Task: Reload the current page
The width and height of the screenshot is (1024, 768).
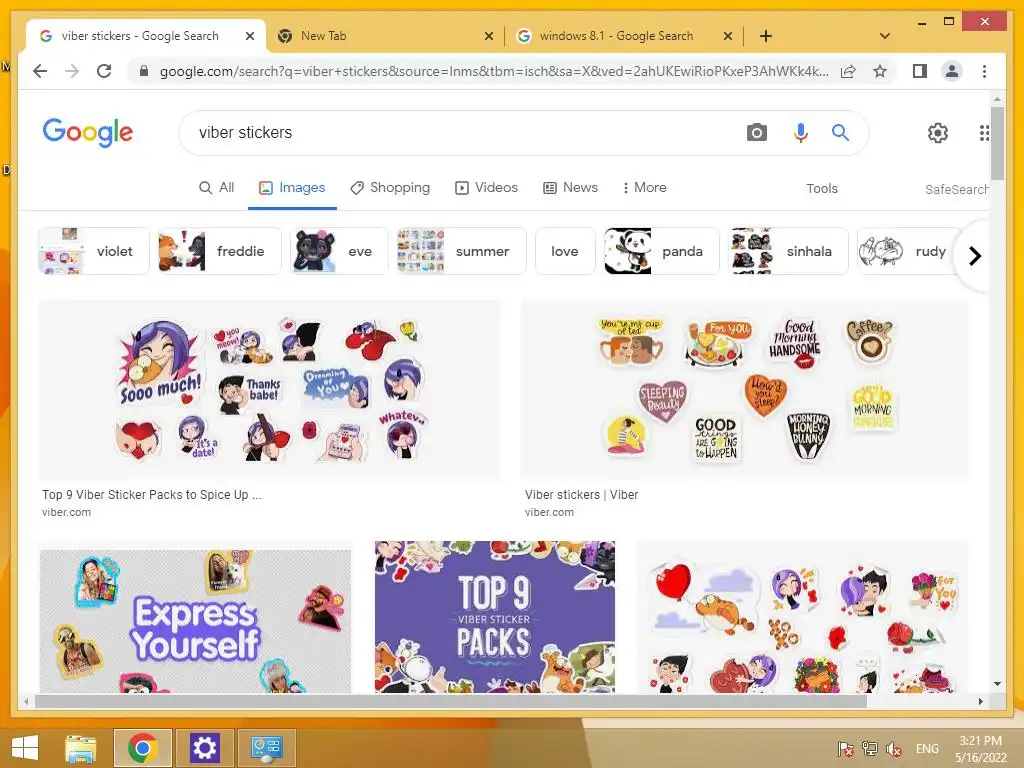Action: click(104, 71)
